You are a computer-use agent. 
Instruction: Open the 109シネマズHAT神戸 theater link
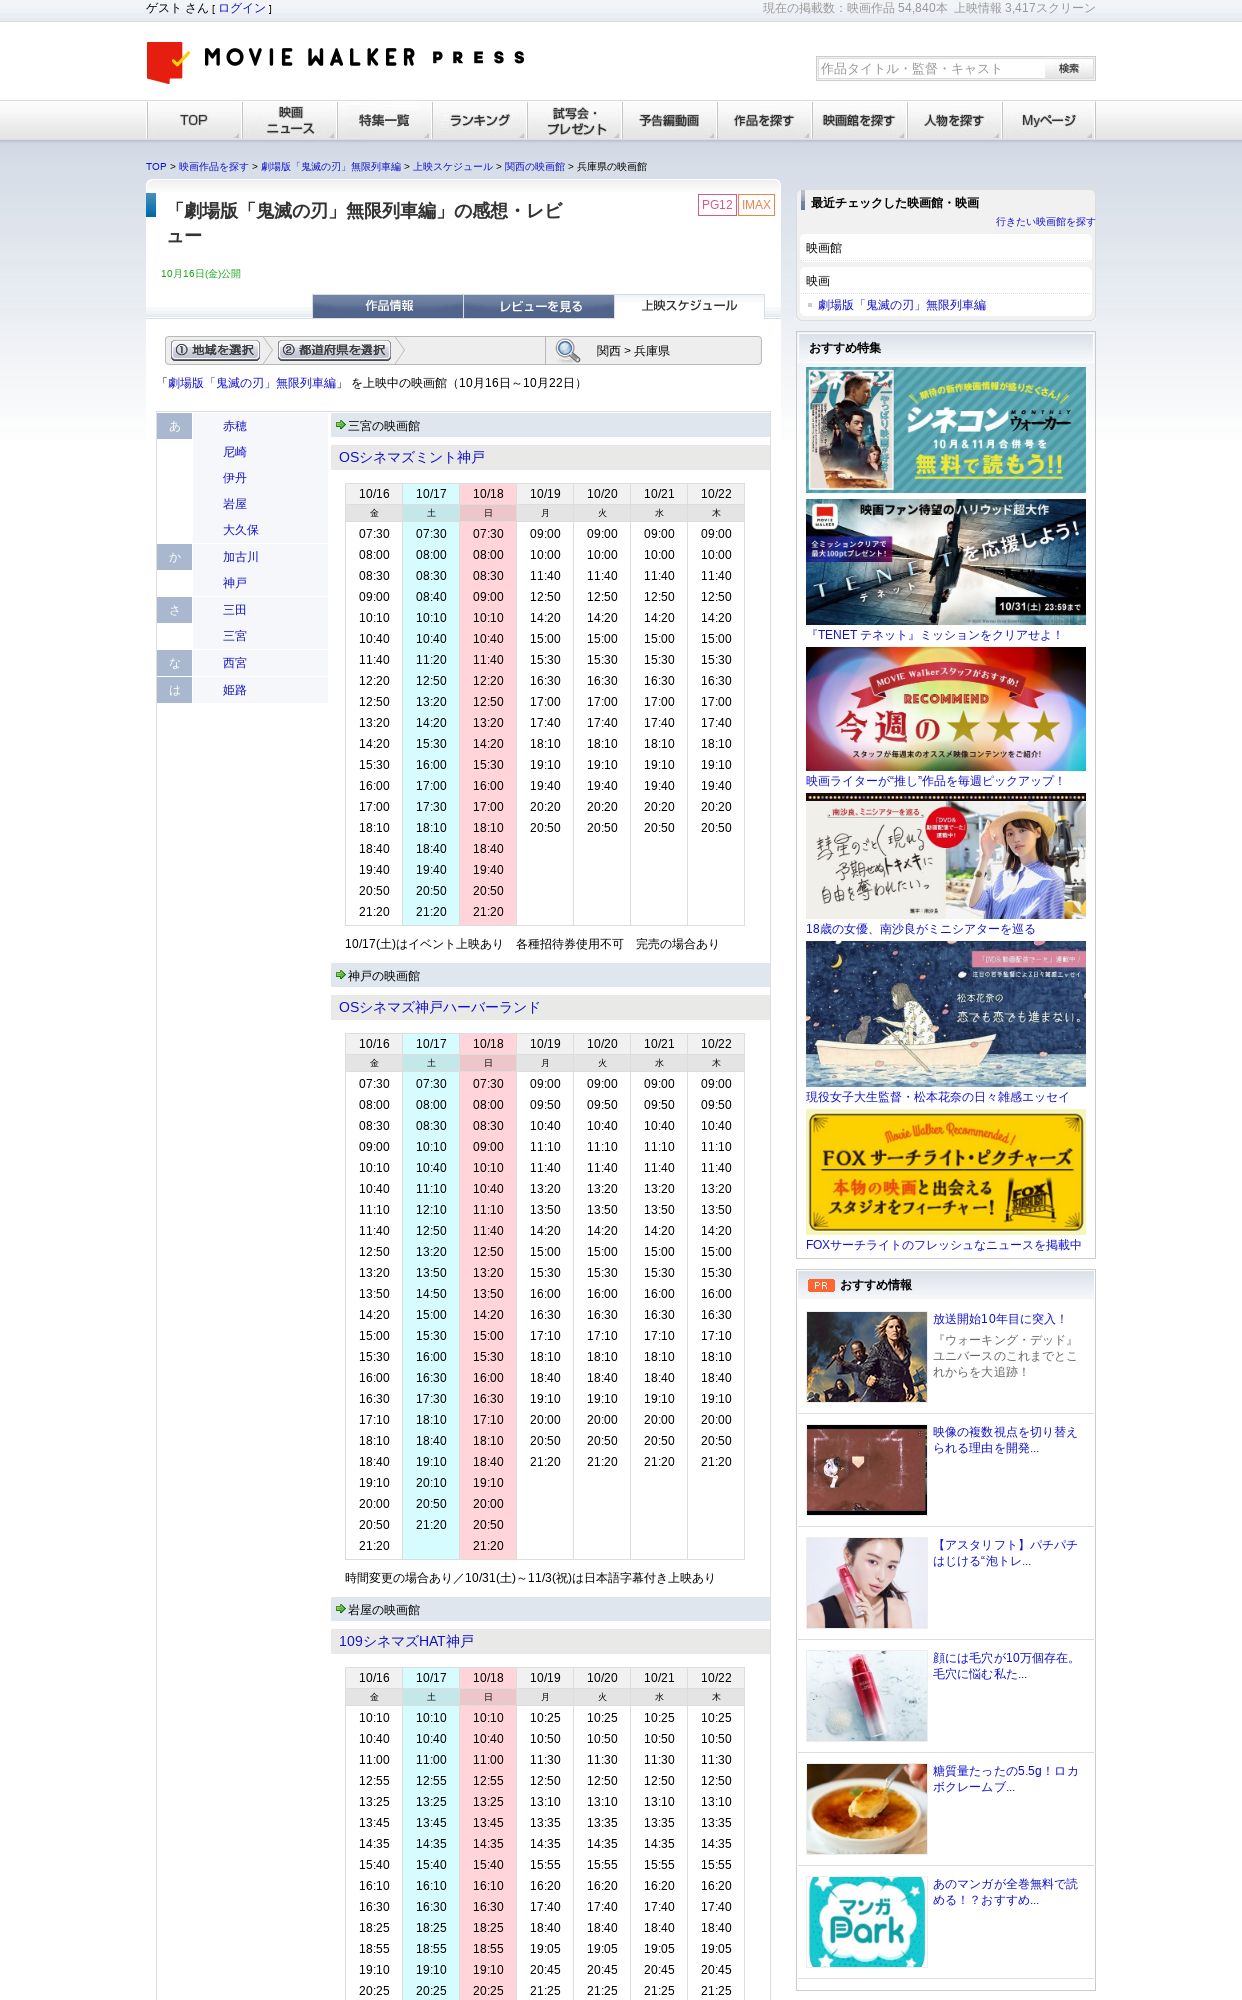point(406,1641)
